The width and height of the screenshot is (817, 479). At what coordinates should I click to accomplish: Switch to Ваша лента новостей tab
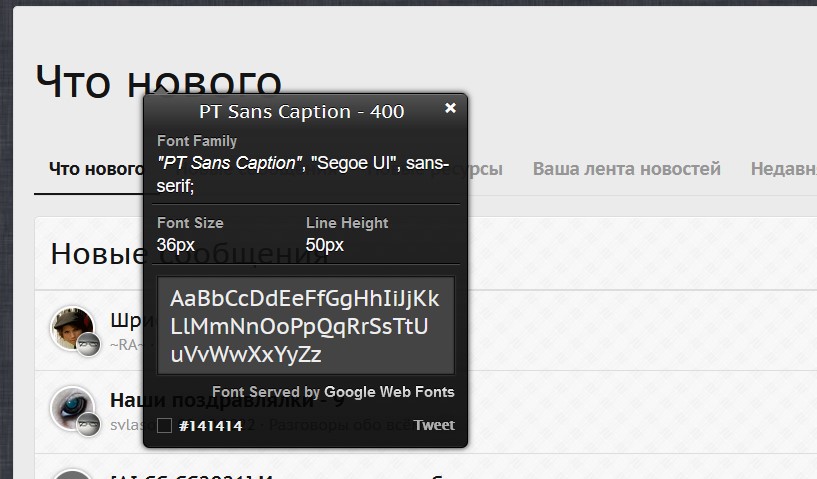(626, 169)
